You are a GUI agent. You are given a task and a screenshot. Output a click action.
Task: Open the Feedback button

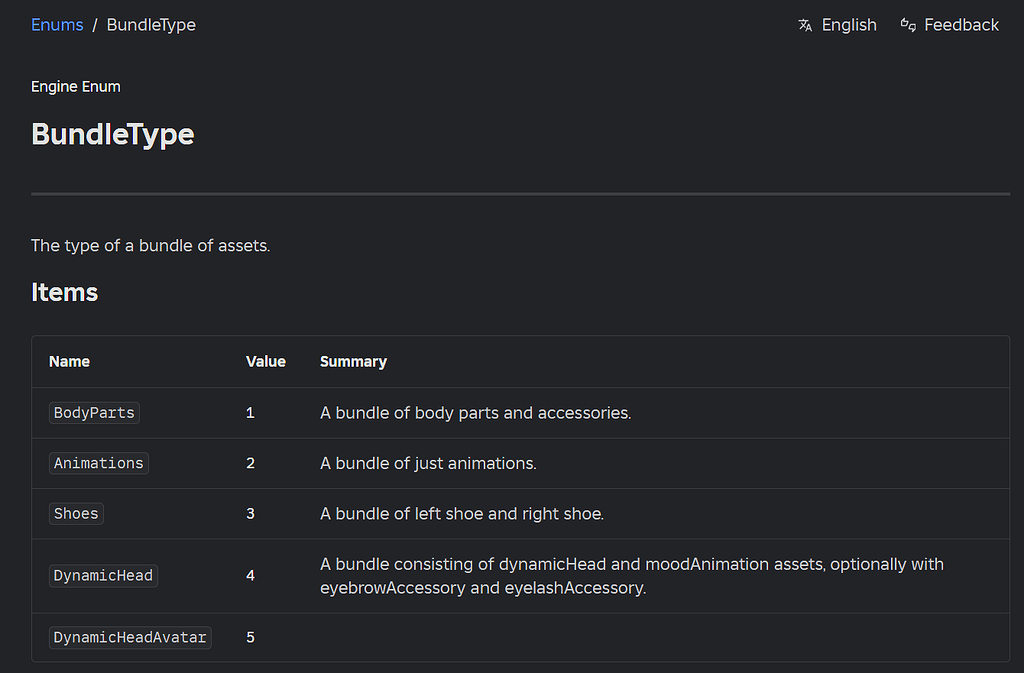(950, 25)
